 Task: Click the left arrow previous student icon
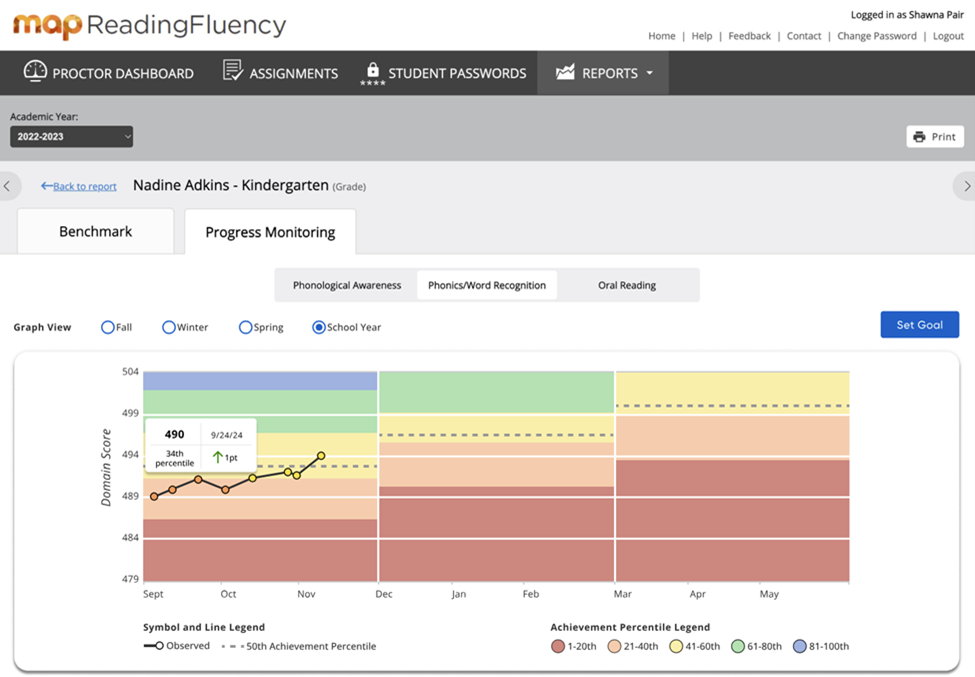coord(8,186)
